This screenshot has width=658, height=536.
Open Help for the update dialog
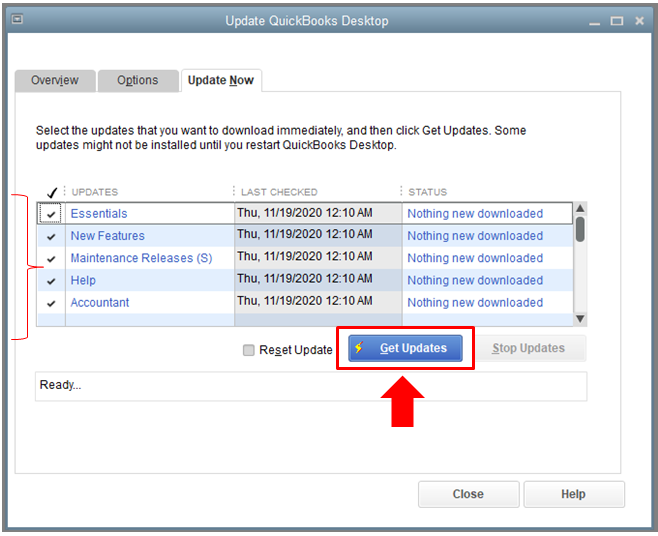[x=574, y=494]
